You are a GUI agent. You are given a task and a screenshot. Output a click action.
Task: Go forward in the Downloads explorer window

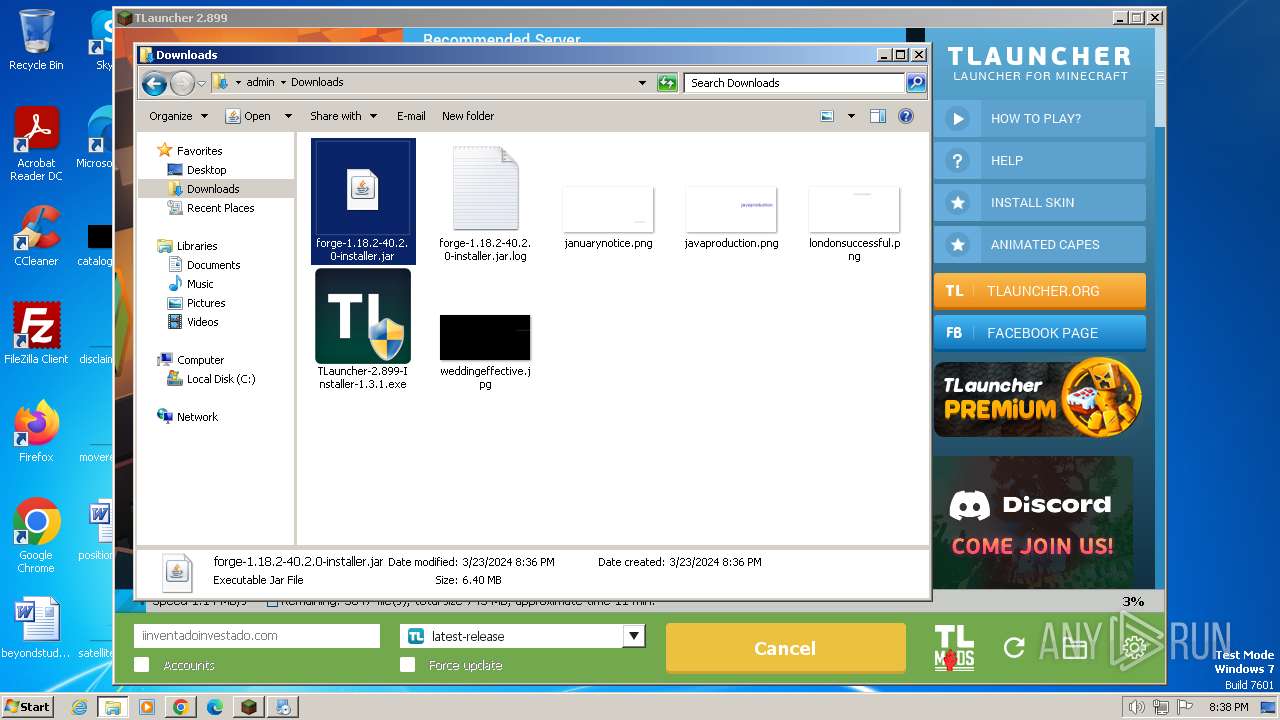pyautogui.click(x=182, y=83)
